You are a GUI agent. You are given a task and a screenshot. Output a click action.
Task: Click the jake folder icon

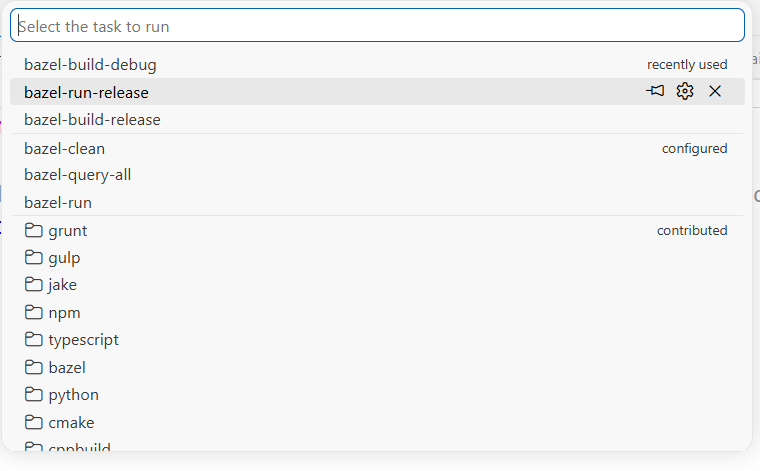tap(33, 284)
